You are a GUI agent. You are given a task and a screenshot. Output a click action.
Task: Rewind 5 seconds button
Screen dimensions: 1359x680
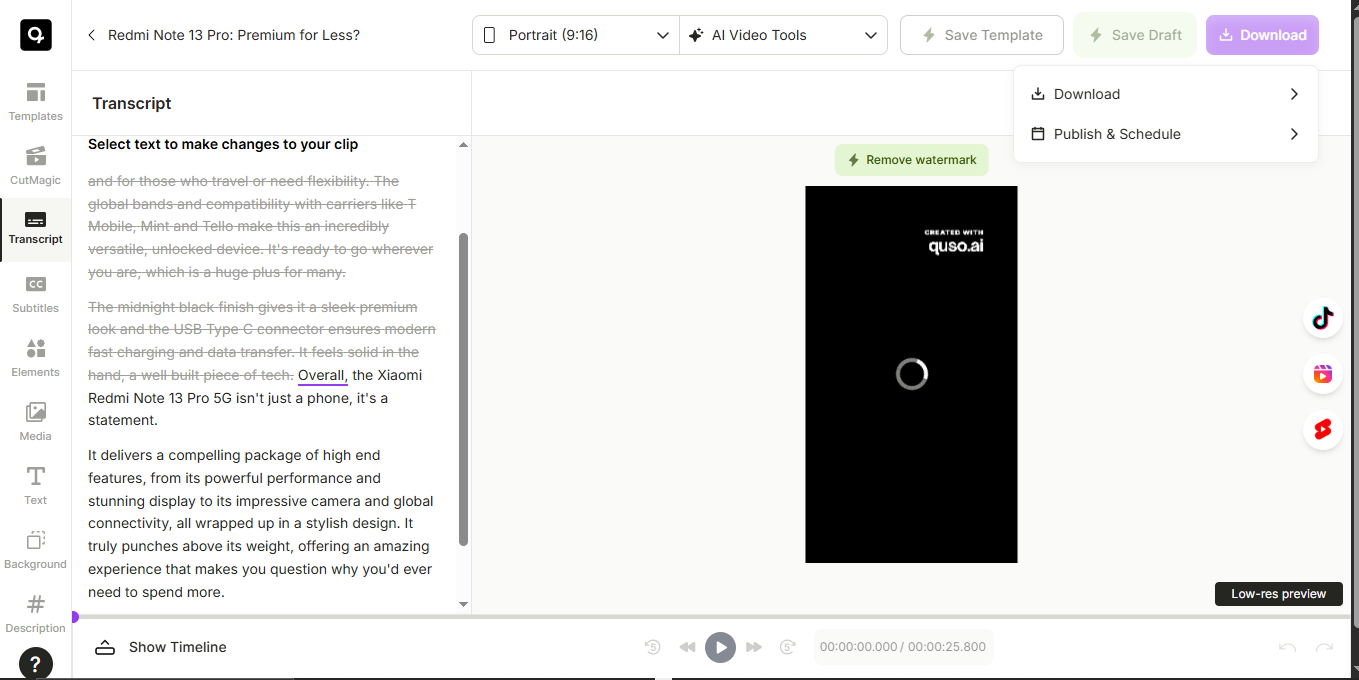tap(653, 647)
